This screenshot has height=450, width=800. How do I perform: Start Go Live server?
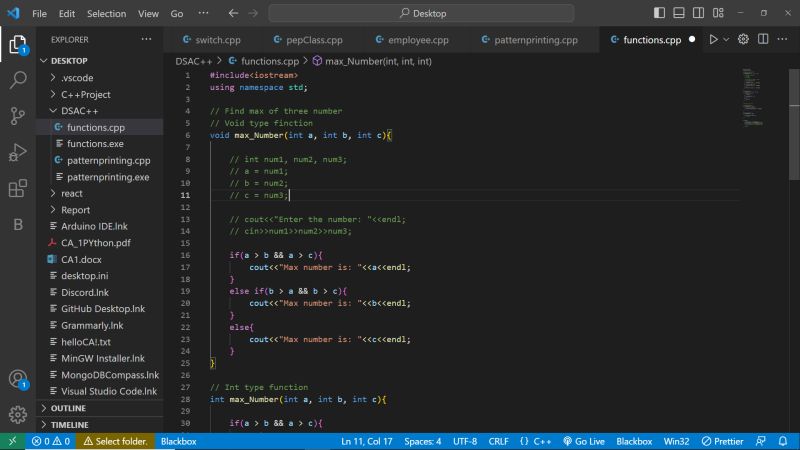(x=584, y=441)
